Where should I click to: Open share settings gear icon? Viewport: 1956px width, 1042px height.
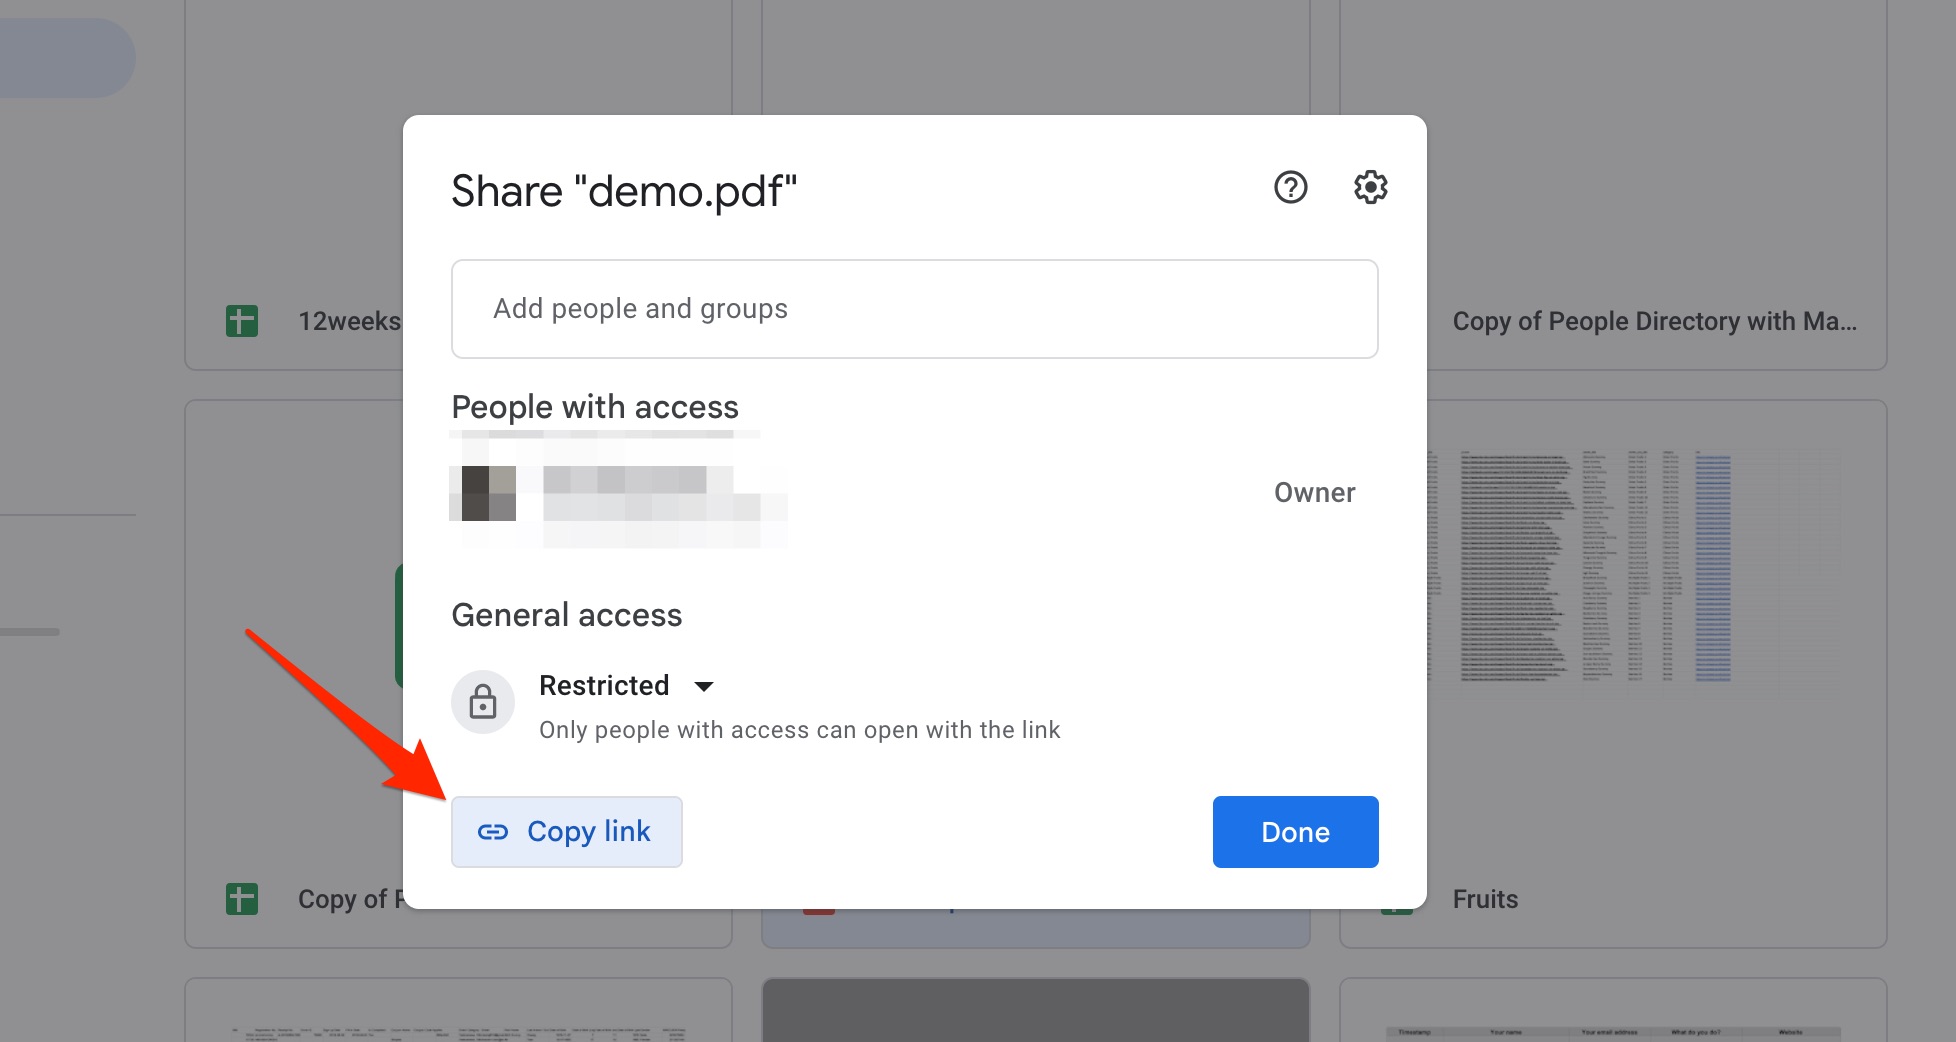(1370, 187)
